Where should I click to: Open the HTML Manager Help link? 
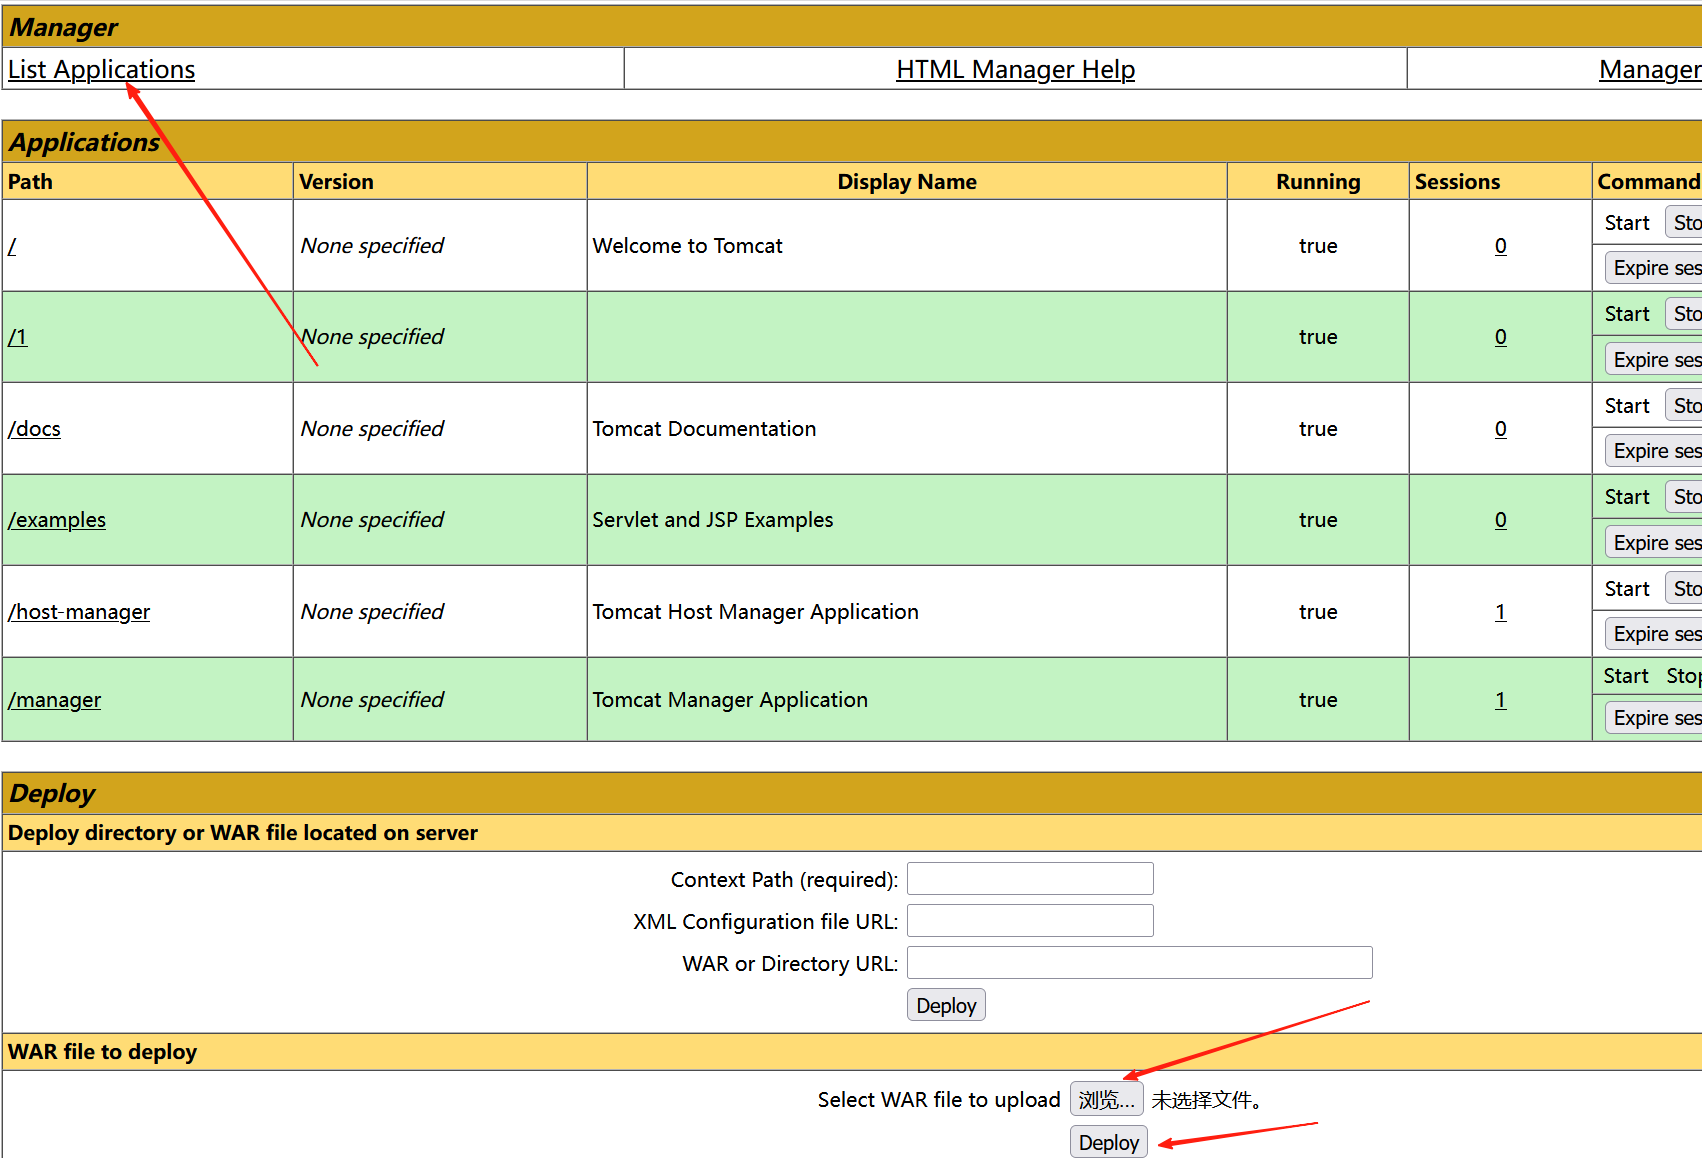pos(1015,69)
